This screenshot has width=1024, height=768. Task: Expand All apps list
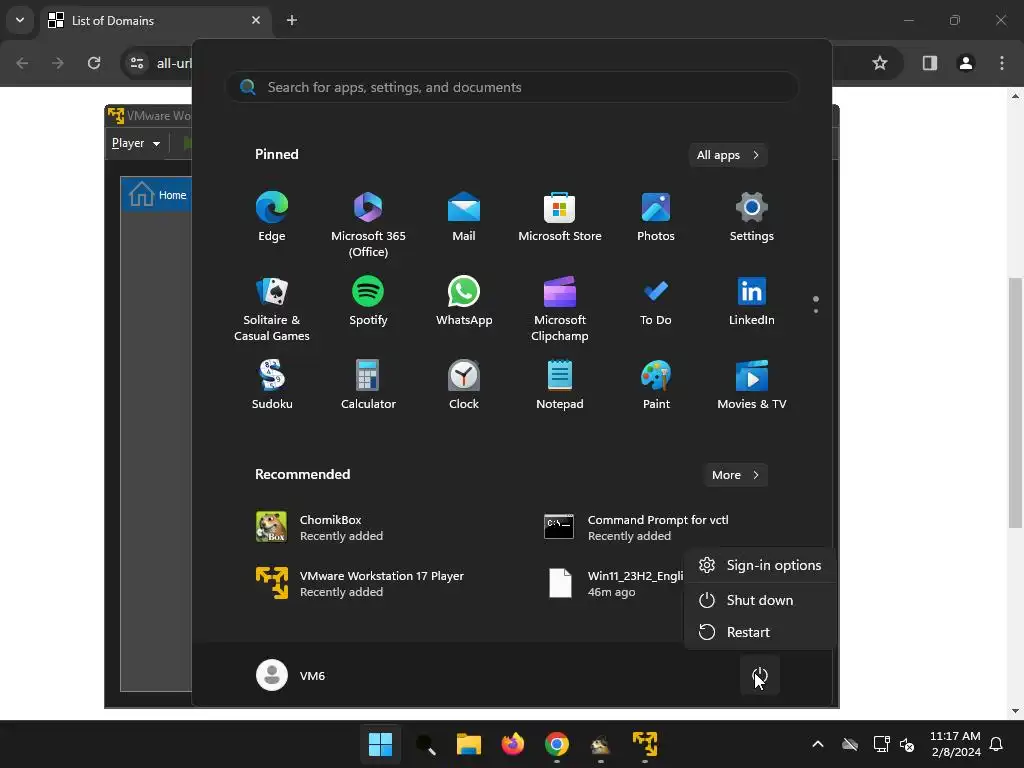pos(728,155)
